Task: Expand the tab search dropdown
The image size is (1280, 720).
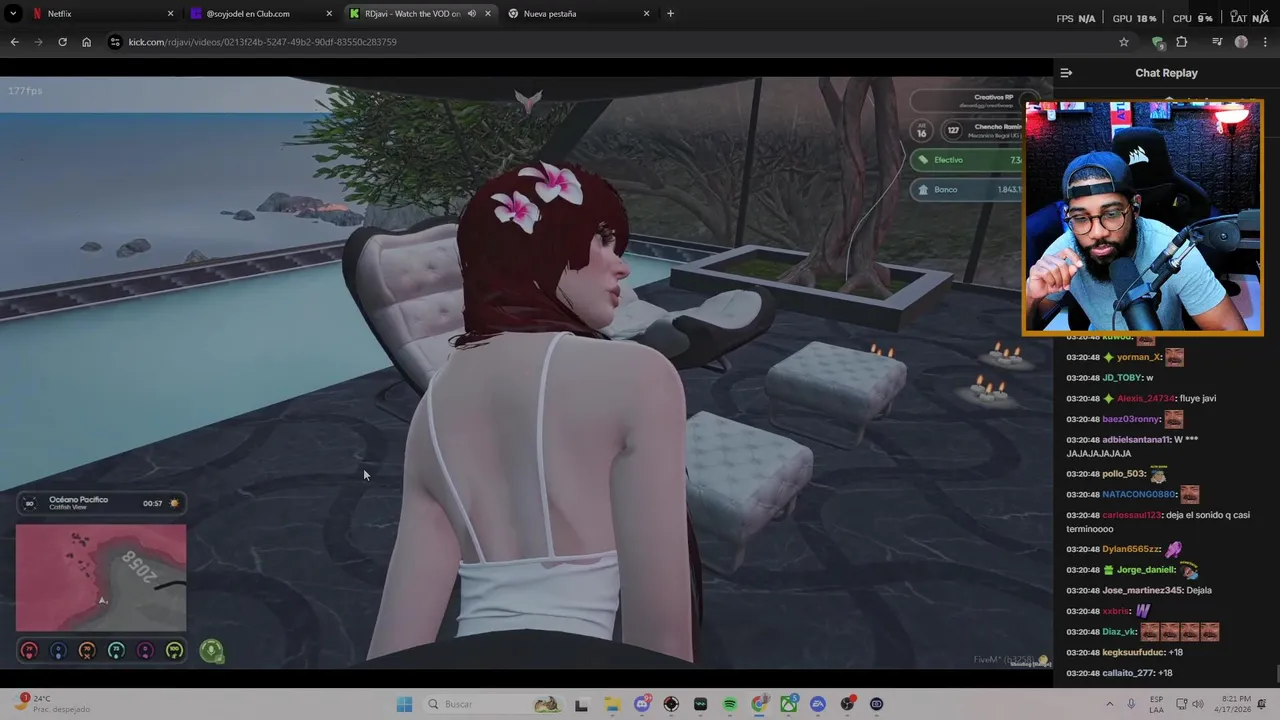Action: pyautogui.click(x=13, y=14)
